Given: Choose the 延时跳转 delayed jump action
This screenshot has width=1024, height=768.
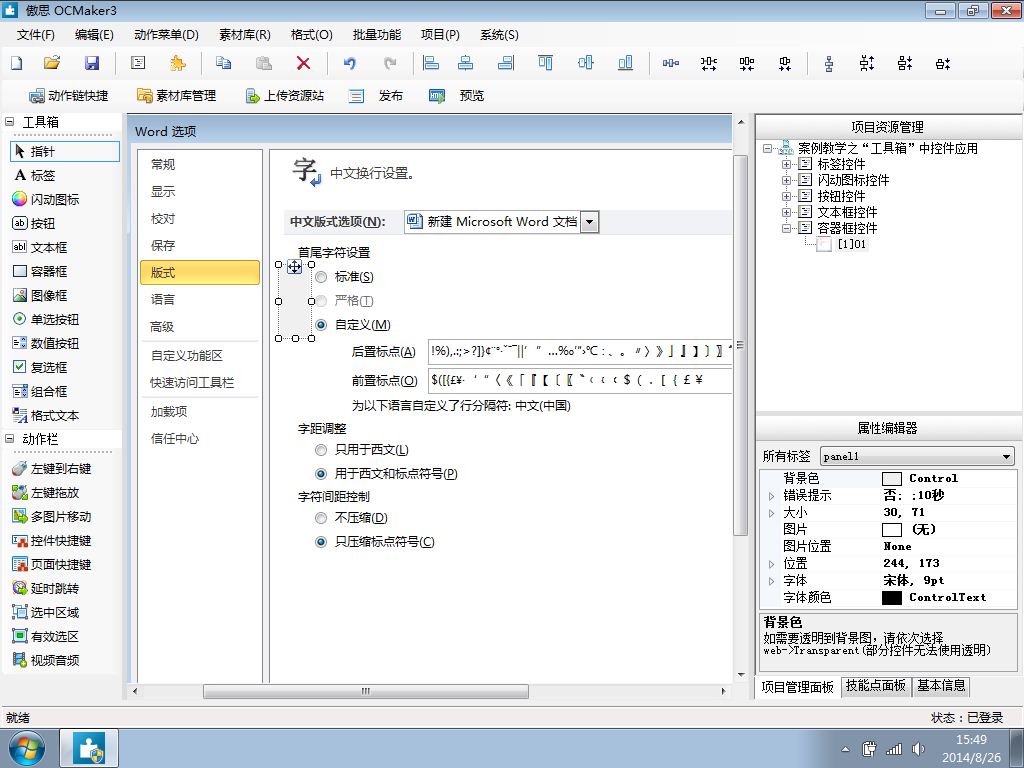Looking at the screenshot, I should [x=46, y=588].
